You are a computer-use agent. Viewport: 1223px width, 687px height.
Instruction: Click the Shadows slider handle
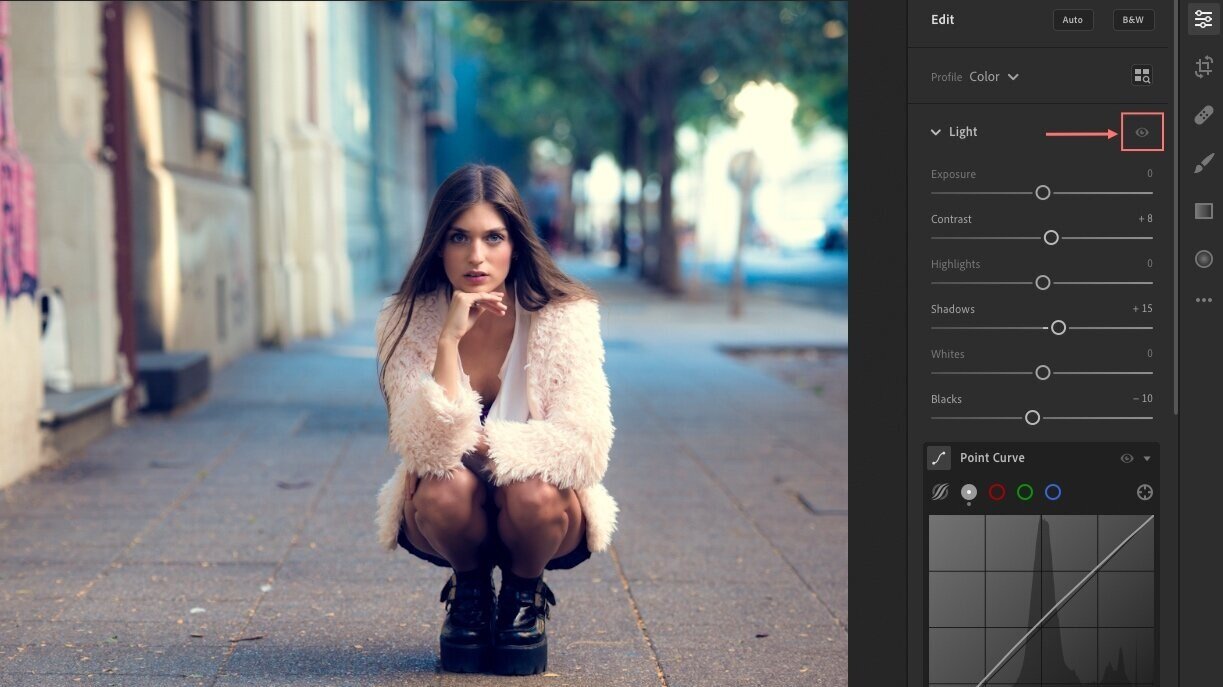point(1058,328)
